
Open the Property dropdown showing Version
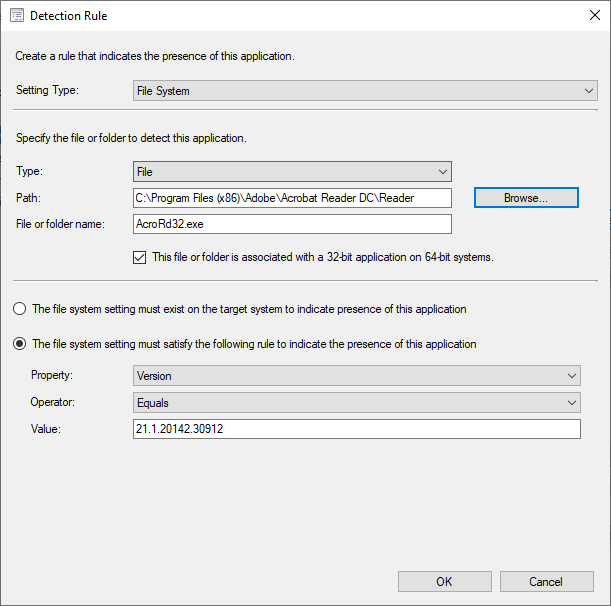click(357, 376)
